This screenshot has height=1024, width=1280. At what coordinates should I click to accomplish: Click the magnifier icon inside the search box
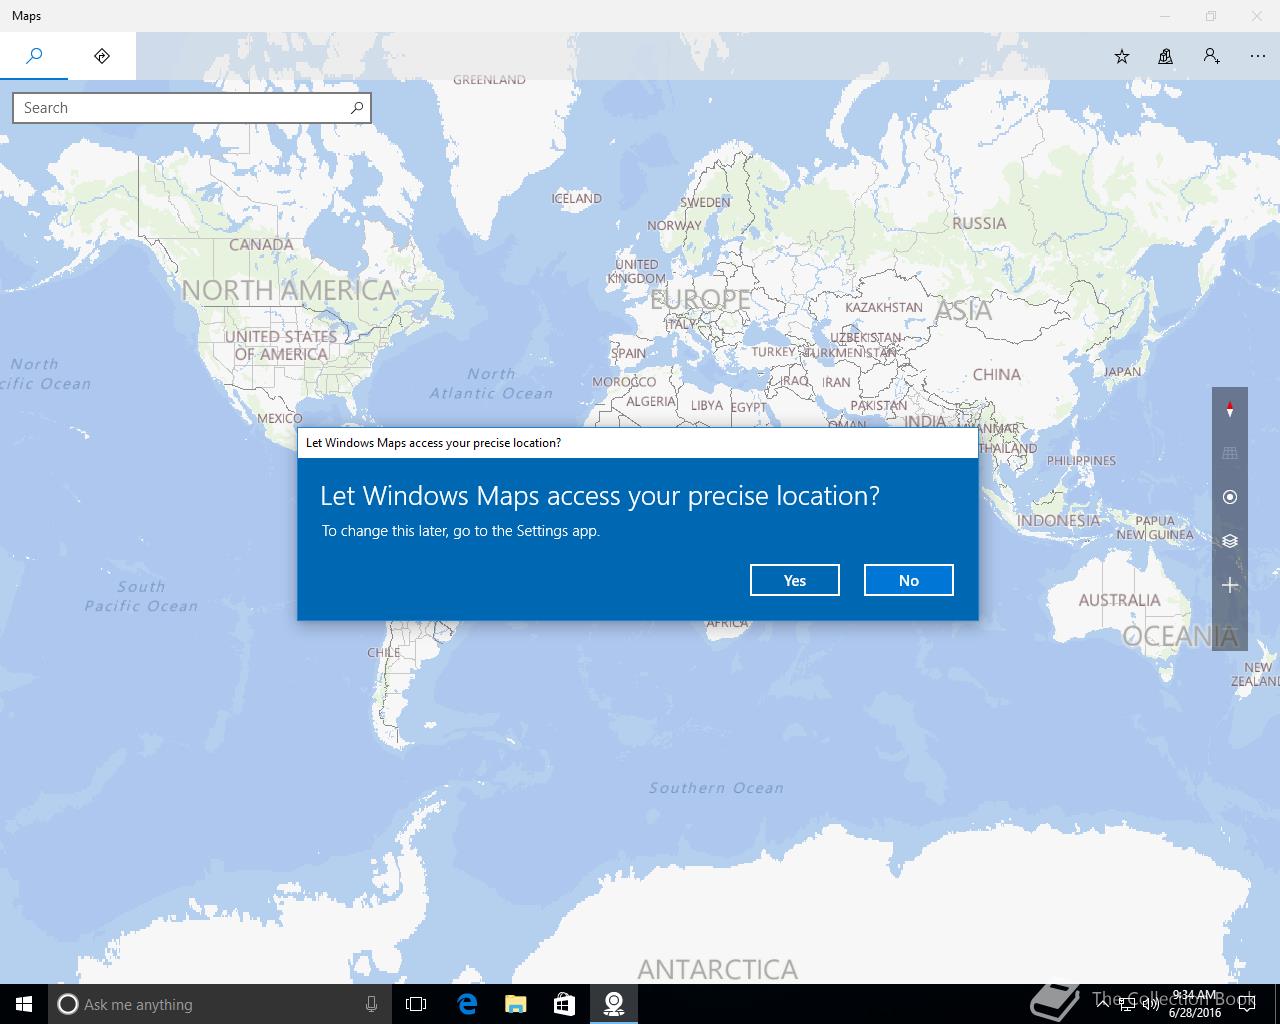tap(357, 108)
